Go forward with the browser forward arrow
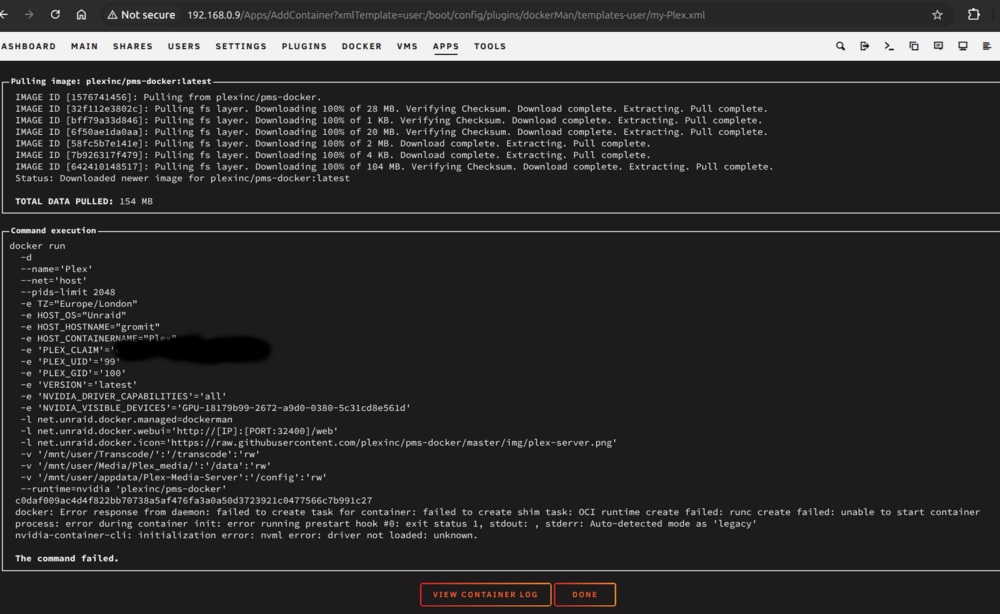This screenshot has width=1000, height=614. point(29,14)
